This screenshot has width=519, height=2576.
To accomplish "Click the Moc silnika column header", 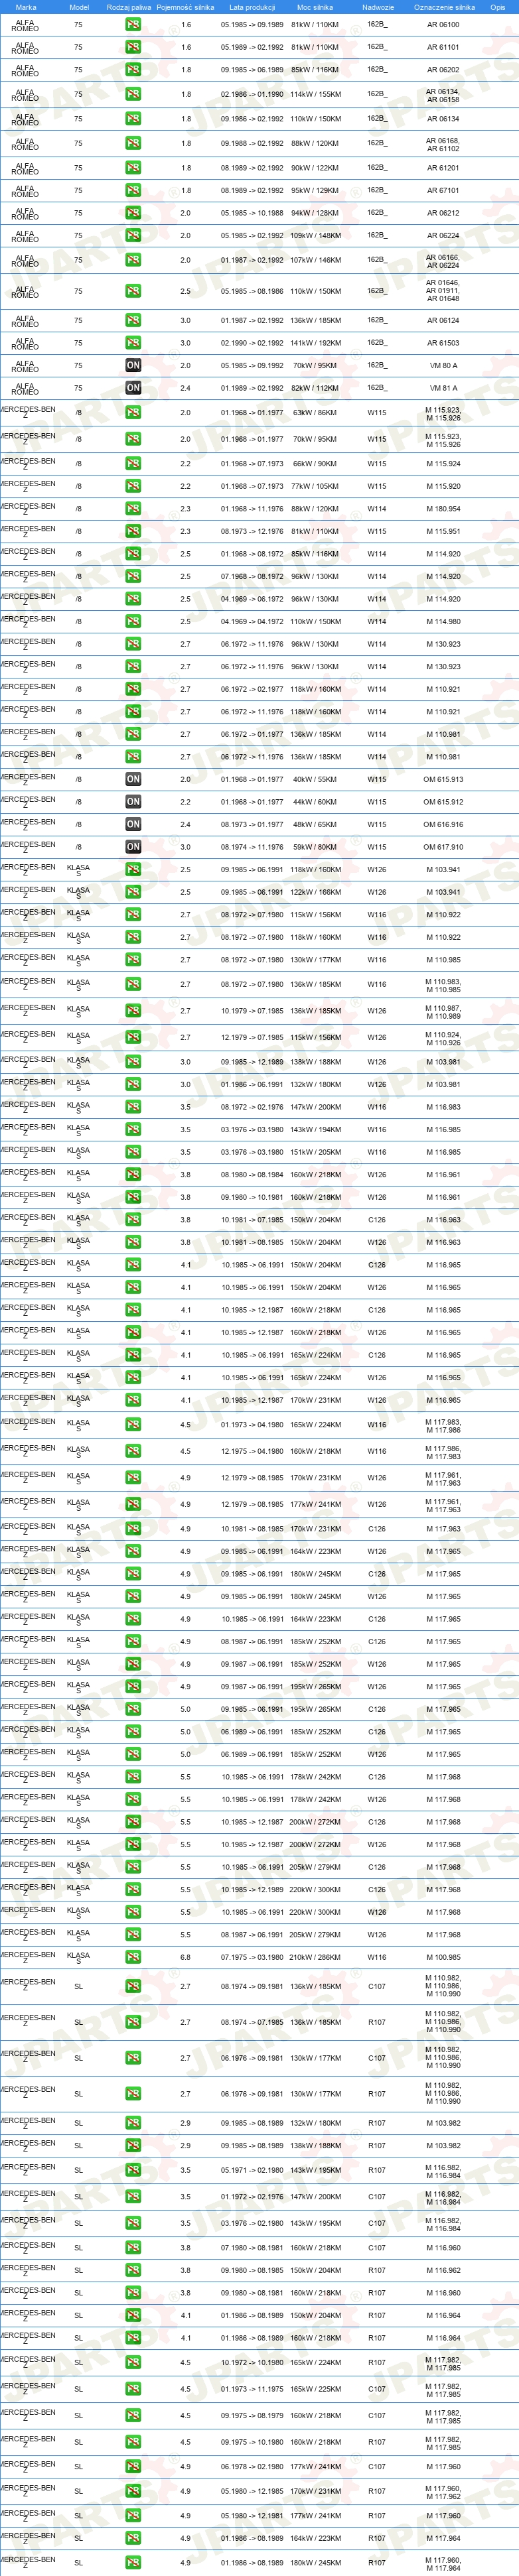I will [x=315, y=7].
